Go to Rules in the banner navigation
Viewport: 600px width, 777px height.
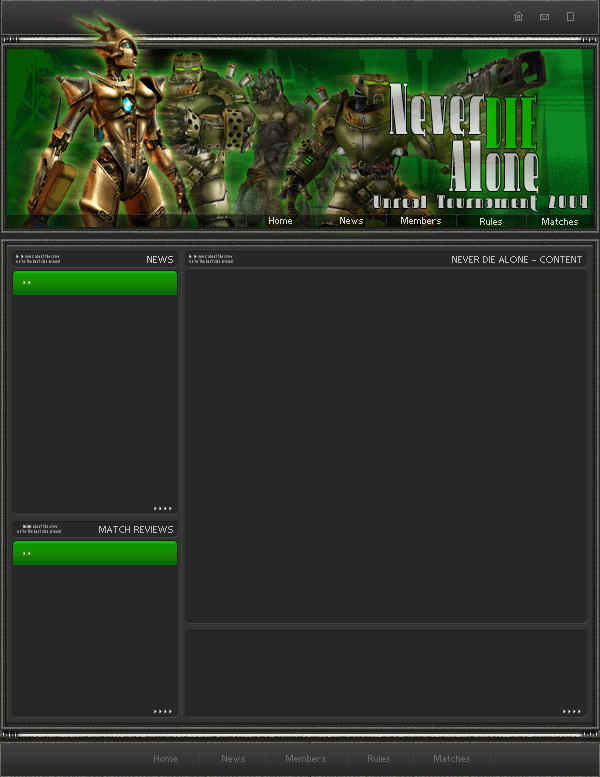pos(490,221)
